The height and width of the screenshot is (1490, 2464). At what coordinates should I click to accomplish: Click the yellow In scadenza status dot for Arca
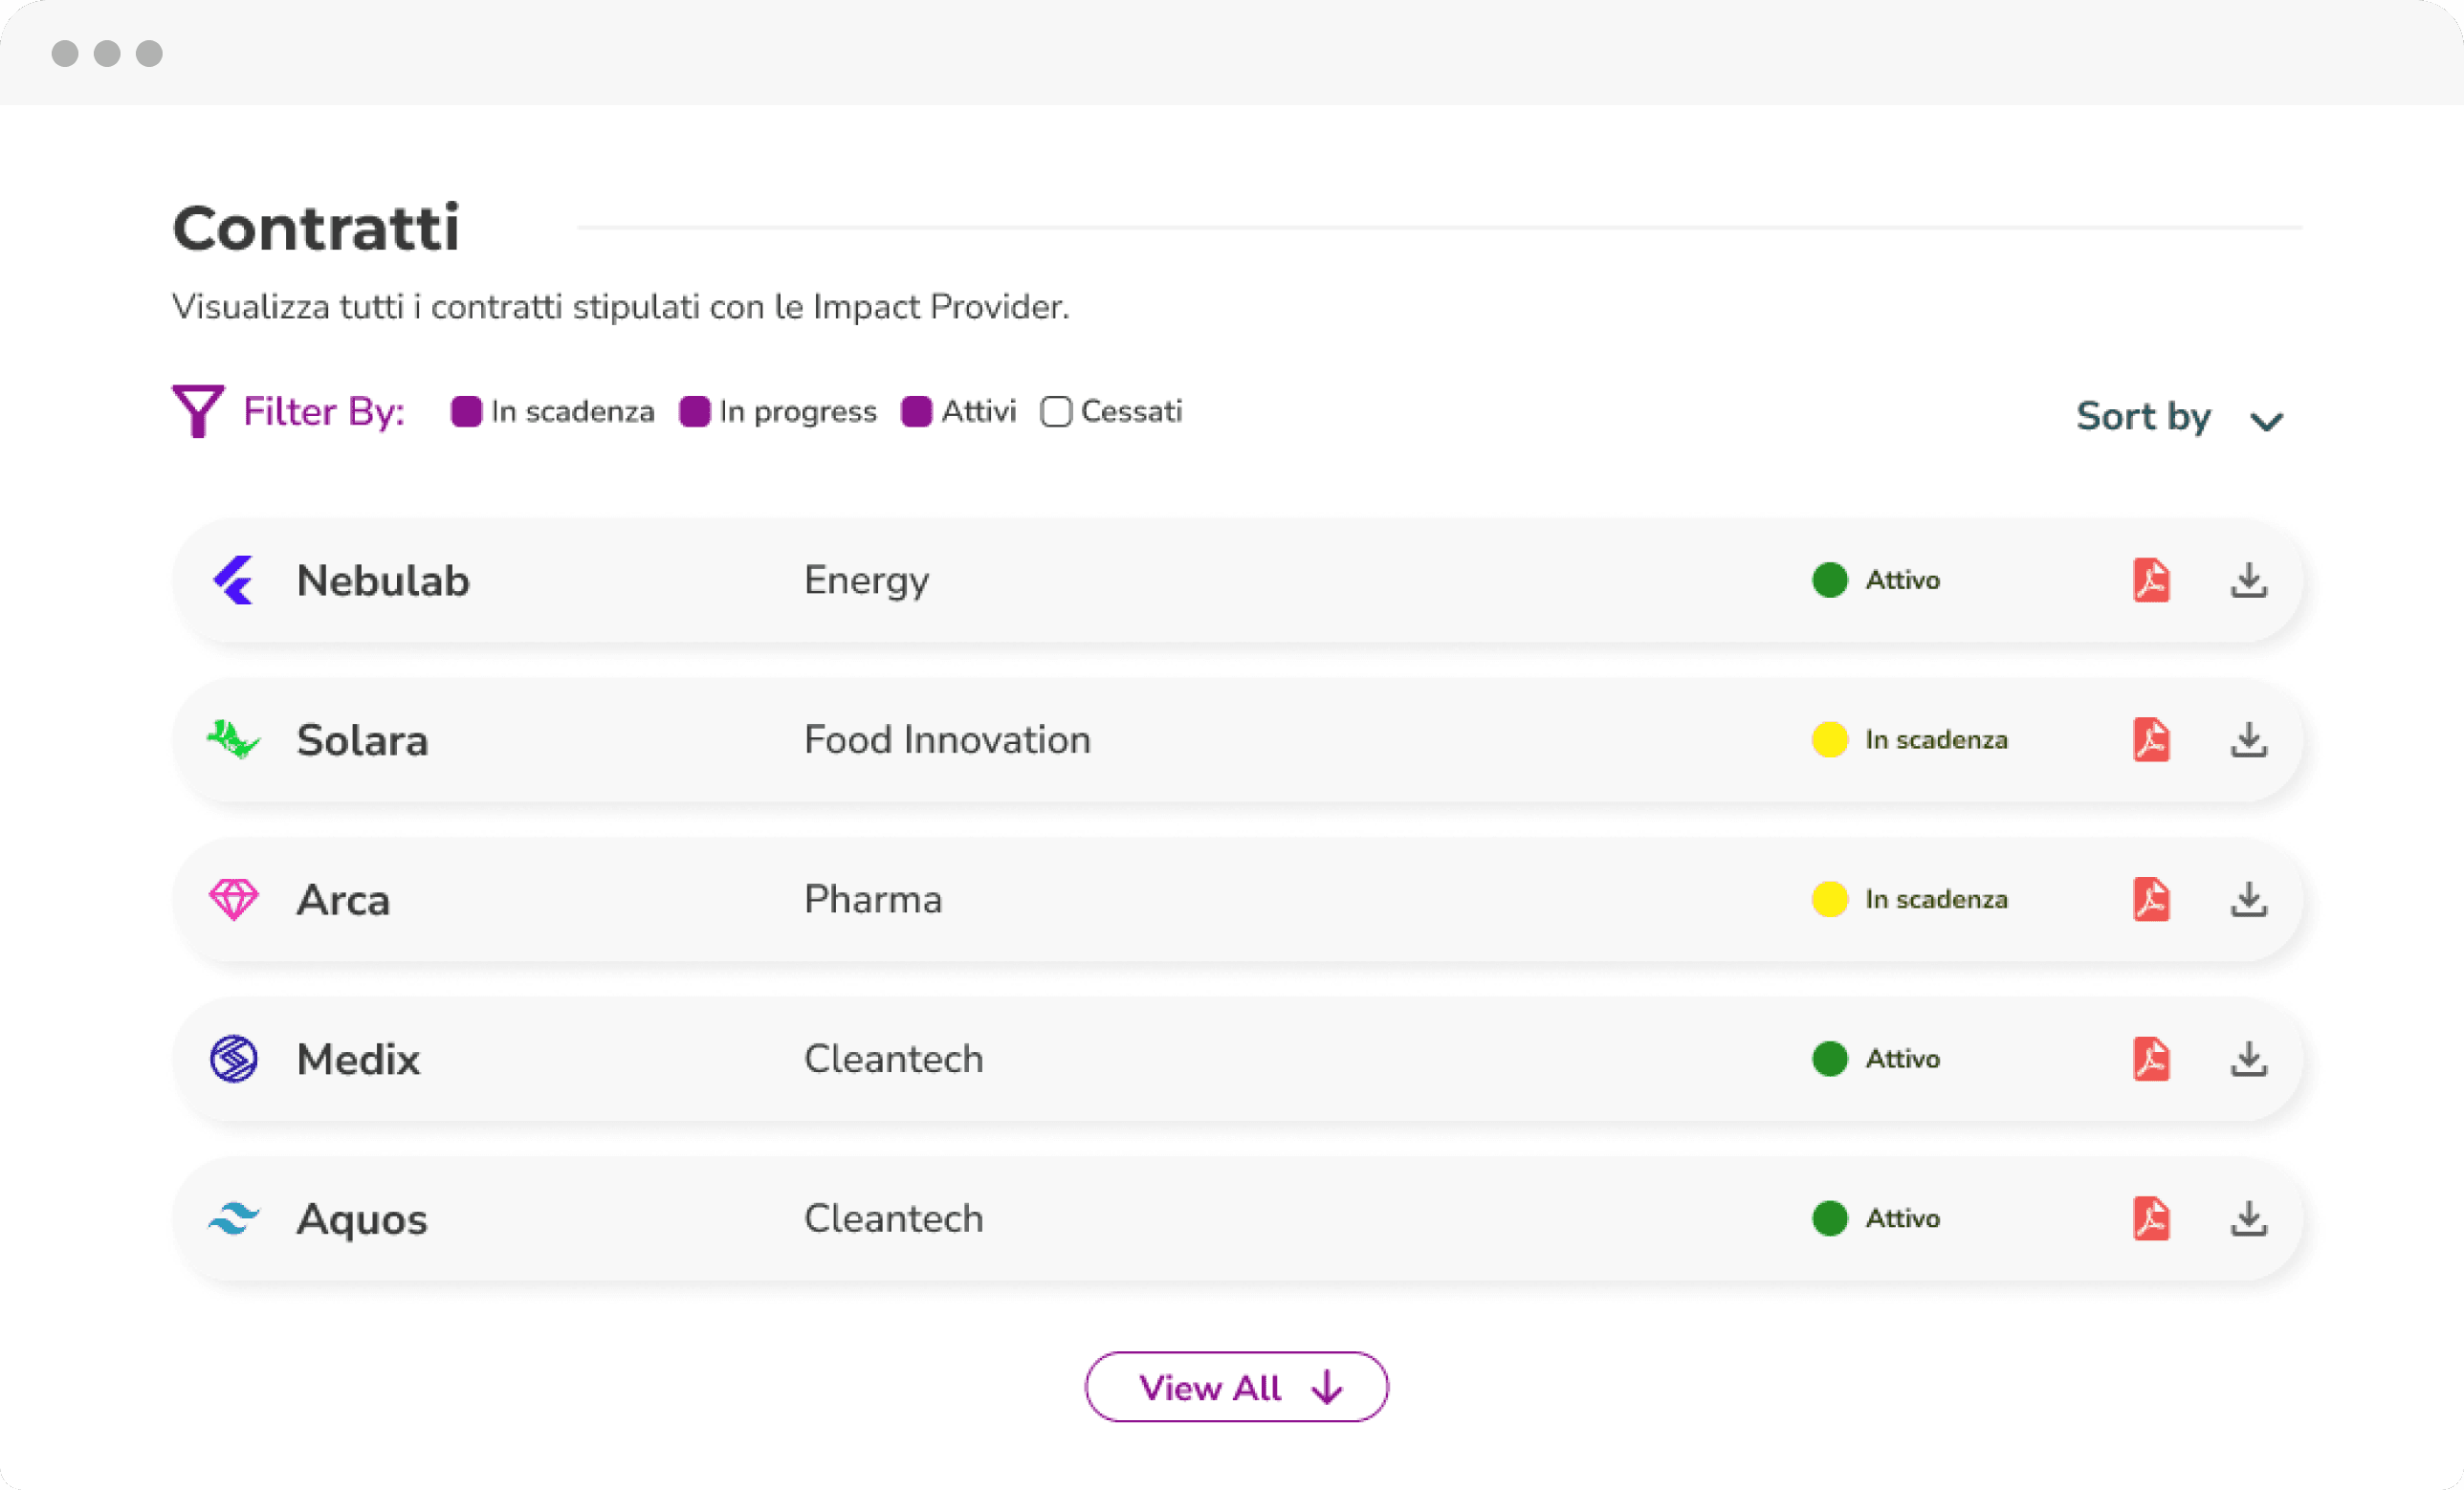point(1829,899)
